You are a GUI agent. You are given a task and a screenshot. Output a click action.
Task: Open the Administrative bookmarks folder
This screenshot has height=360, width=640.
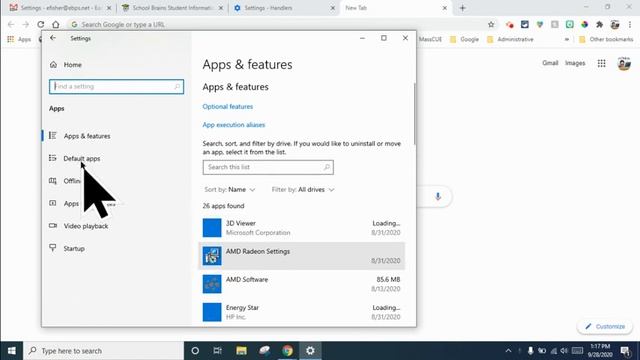pos(510,39)
